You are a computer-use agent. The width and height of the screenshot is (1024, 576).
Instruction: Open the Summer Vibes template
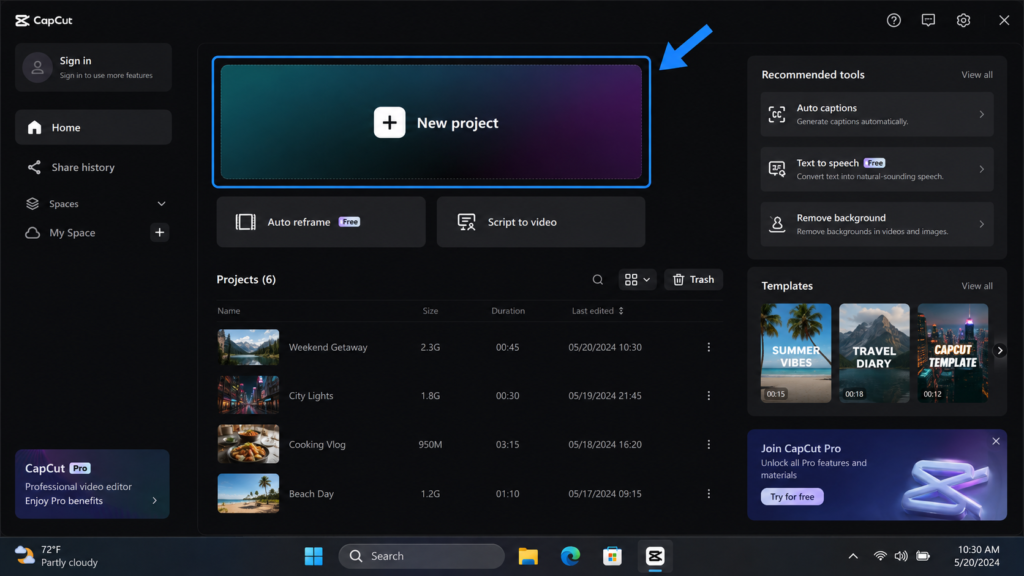pos(795,353)
